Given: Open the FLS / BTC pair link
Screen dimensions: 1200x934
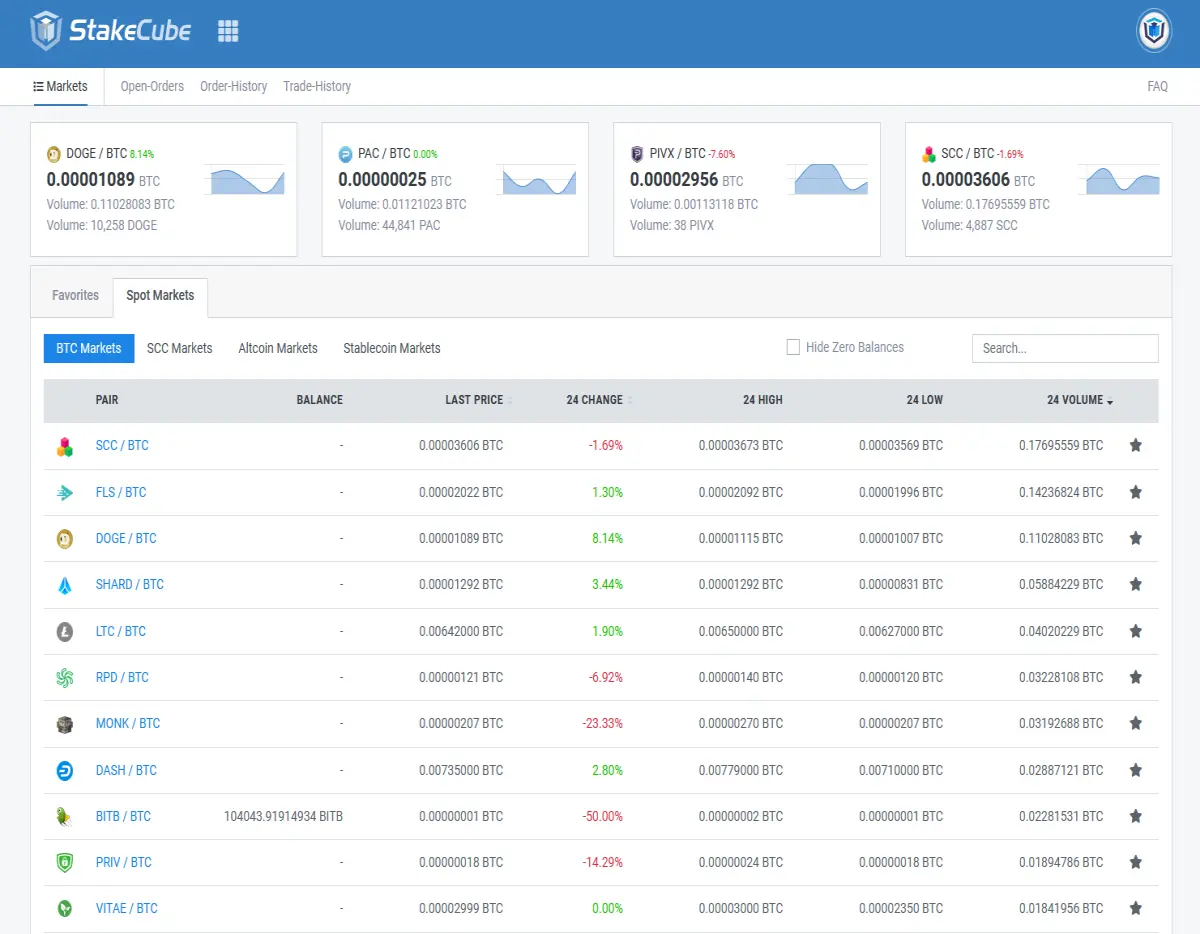Looking at the screenshot, I should pyautogui.click(x=121, y=492).
